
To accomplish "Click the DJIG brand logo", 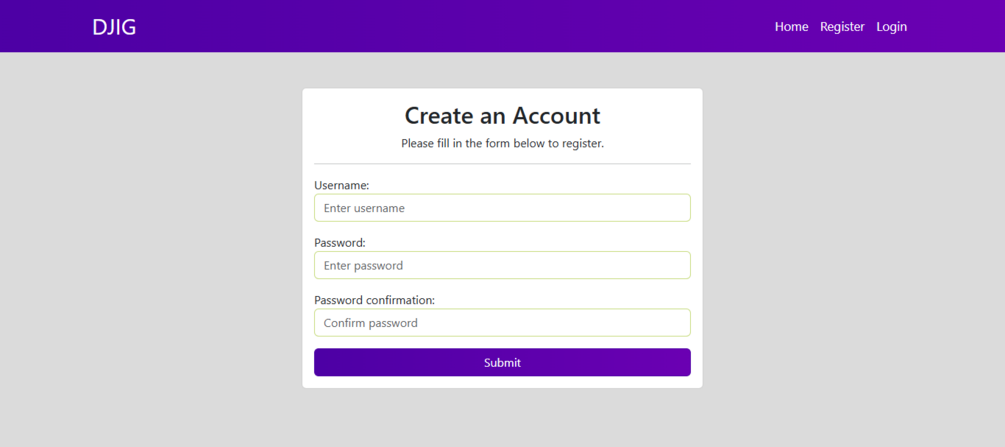I will (114, 27).
